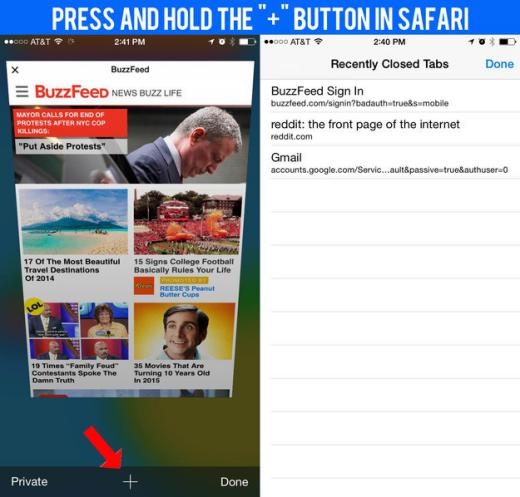Open 35 Movies Turning 10 article image
Viewport: 520px width, 497px height.
coord(184,331)
